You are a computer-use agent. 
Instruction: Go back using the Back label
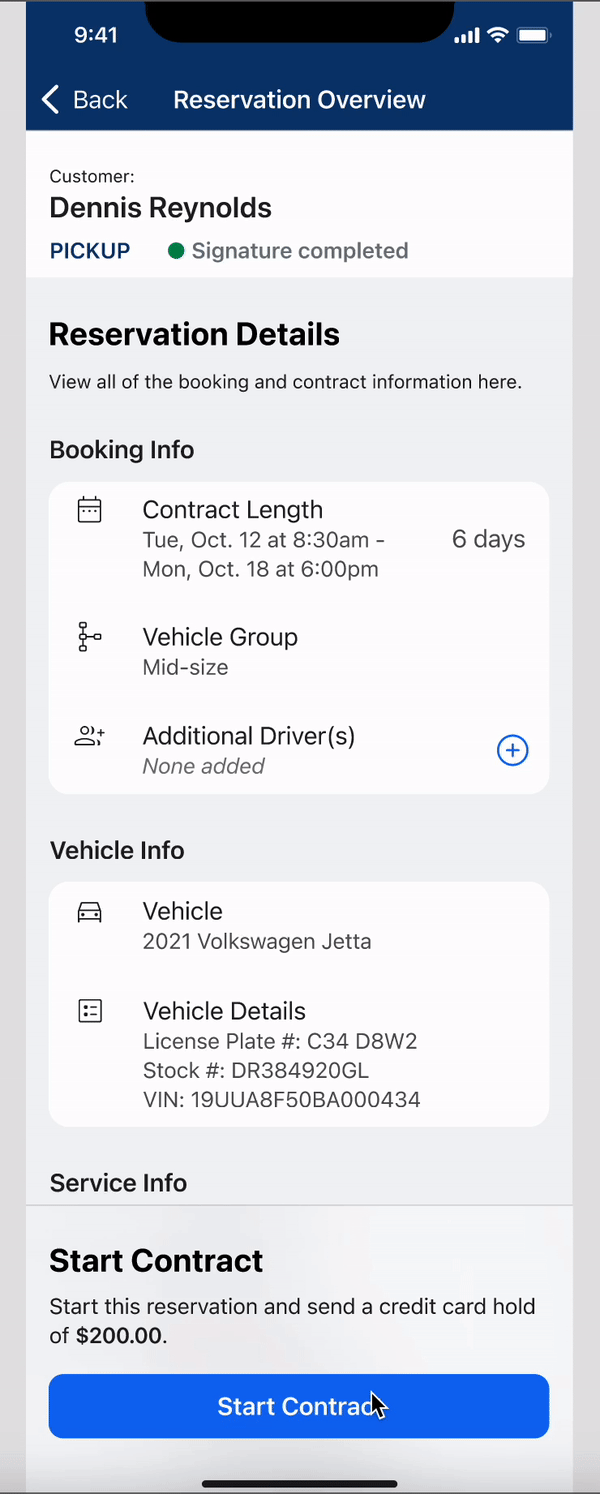100,100
